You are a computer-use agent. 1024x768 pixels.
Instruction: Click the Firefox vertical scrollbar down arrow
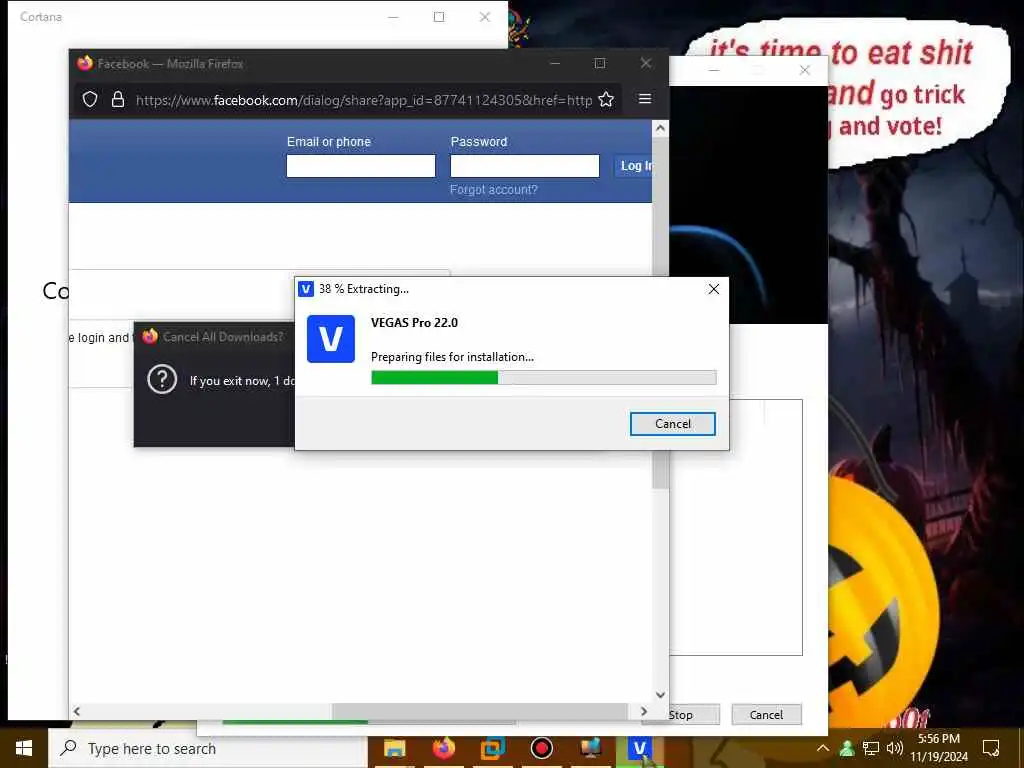tap(660, 695)
